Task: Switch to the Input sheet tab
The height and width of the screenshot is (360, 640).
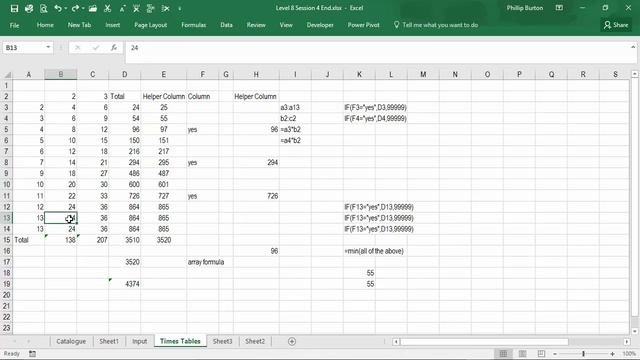Action: 140,341
